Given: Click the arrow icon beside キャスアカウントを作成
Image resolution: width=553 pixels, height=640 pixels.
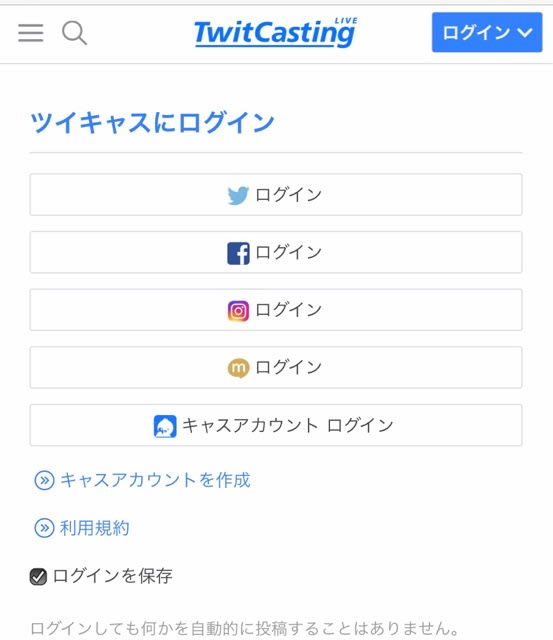Looking at the screenshot, I should click(44, 480).
